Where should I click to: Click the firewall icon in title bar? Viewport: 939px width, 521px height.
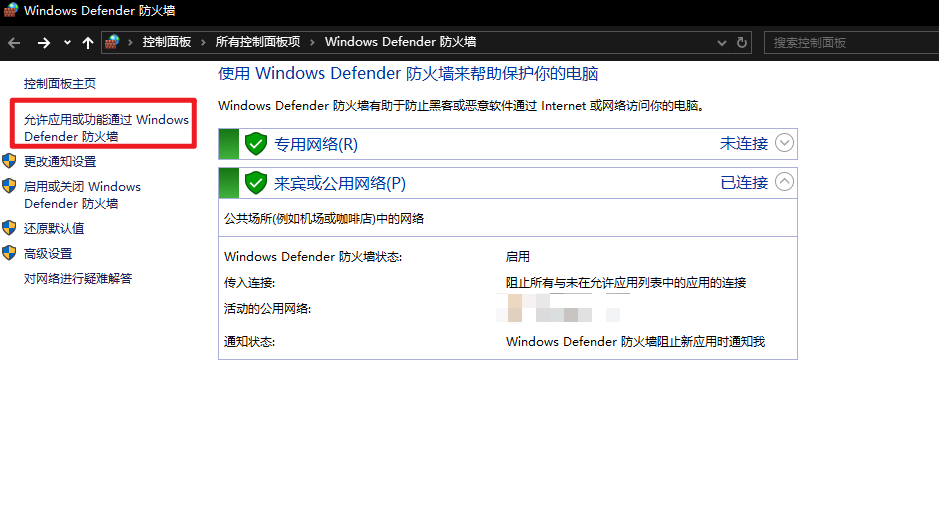point(11,10)
